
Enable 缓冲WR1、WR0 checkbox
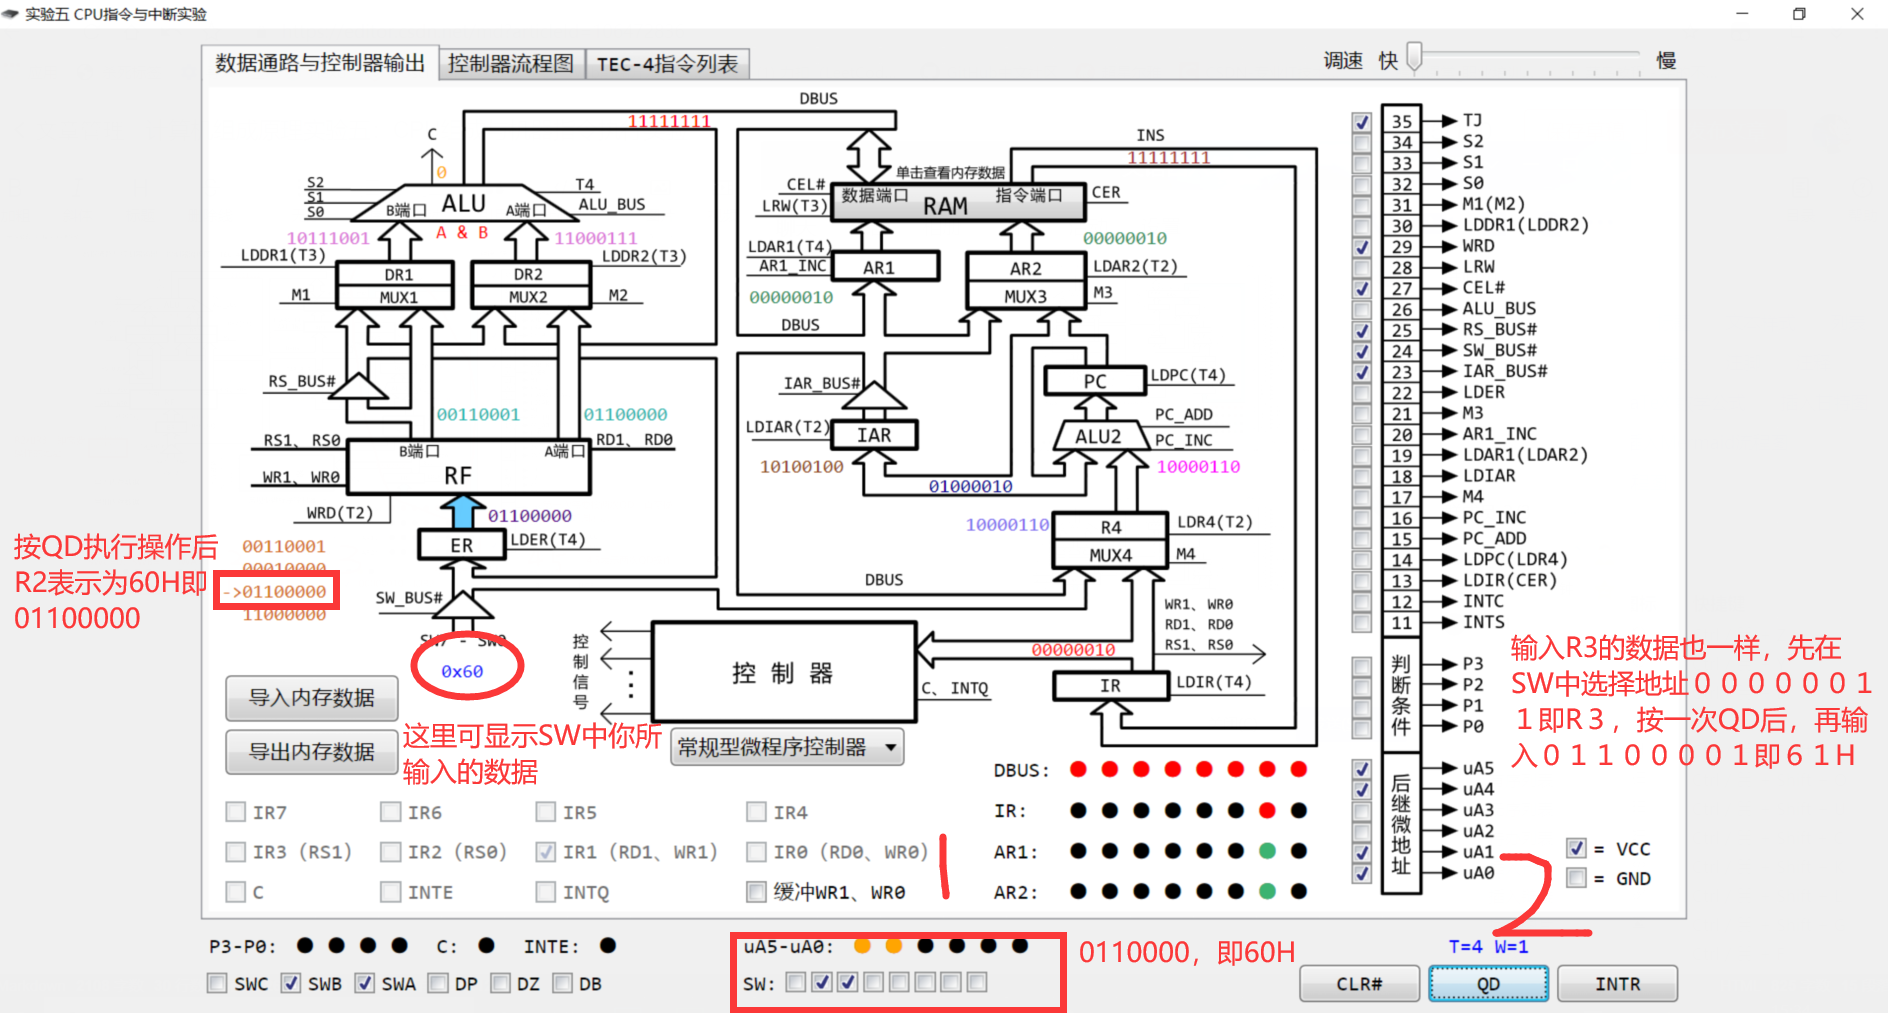point(757,891)
